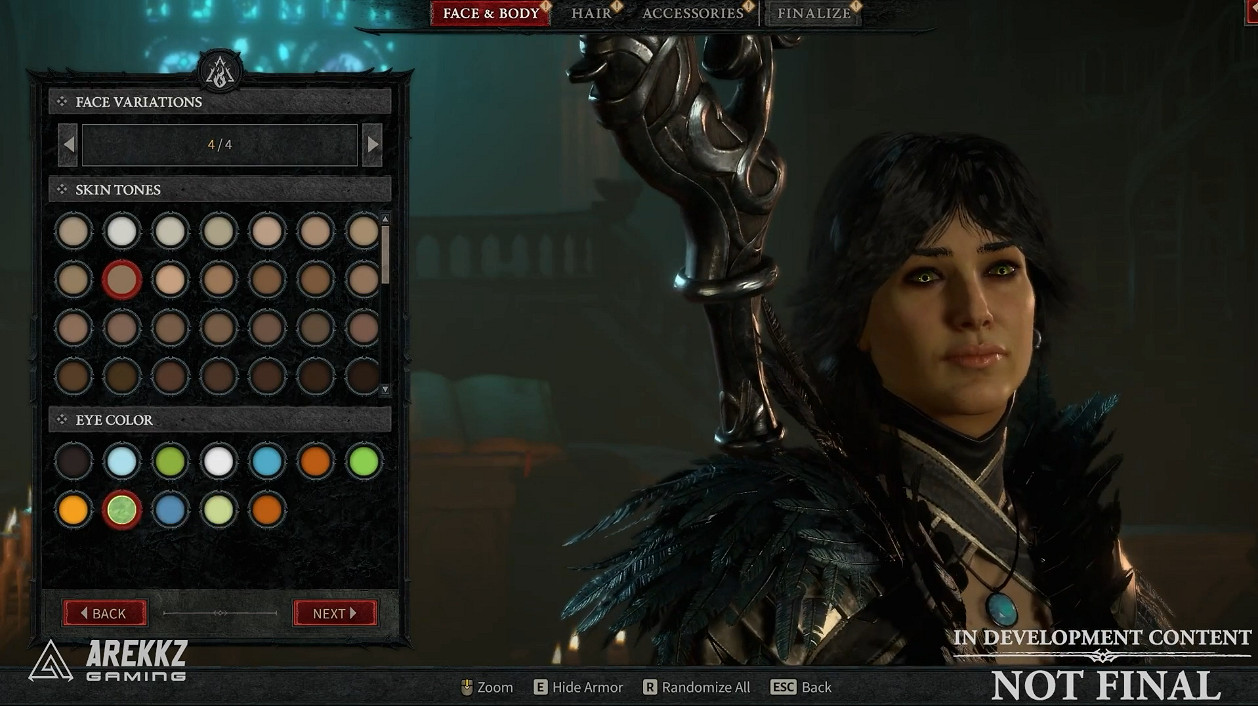Switch to the Accessories tab
The height and width of the screenshot is (706, 1258).
coord(693,14)
